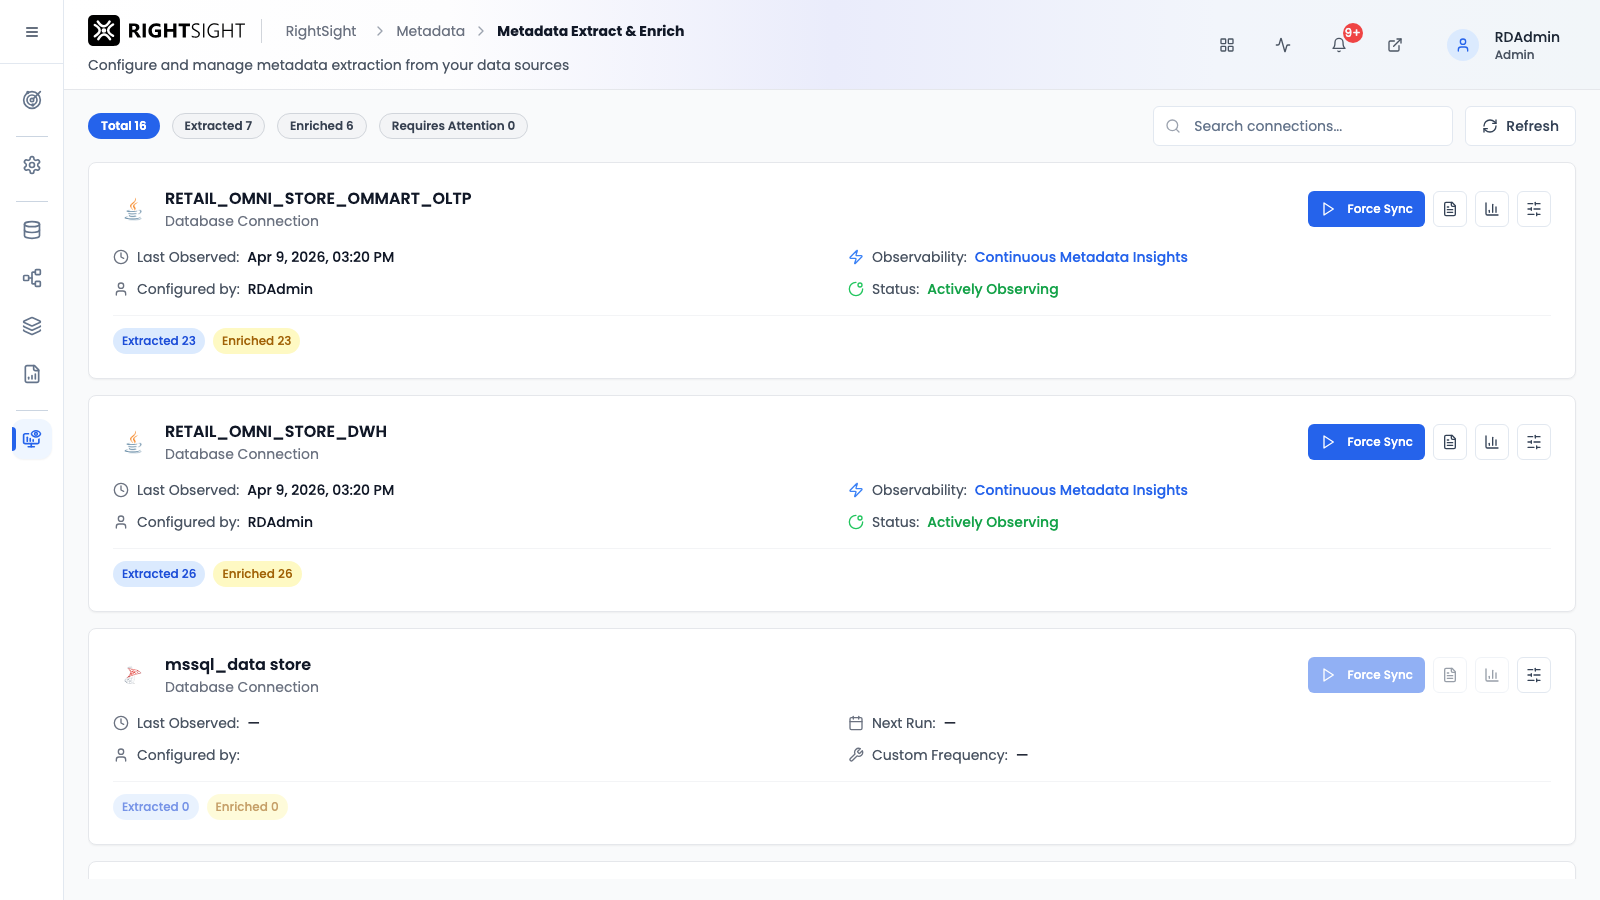
Task: Select the Requires Attention 0 filter
Action: 453,126
